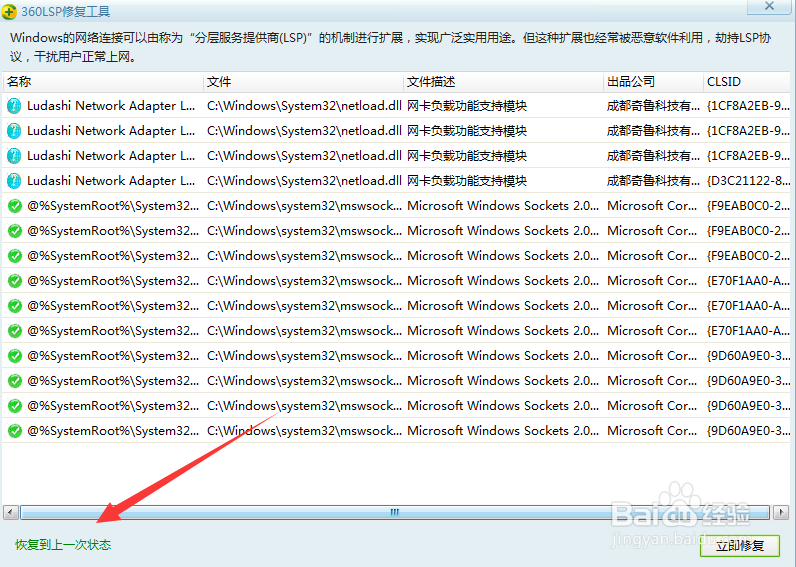Click the 文件 column header

tap(303, 82)
